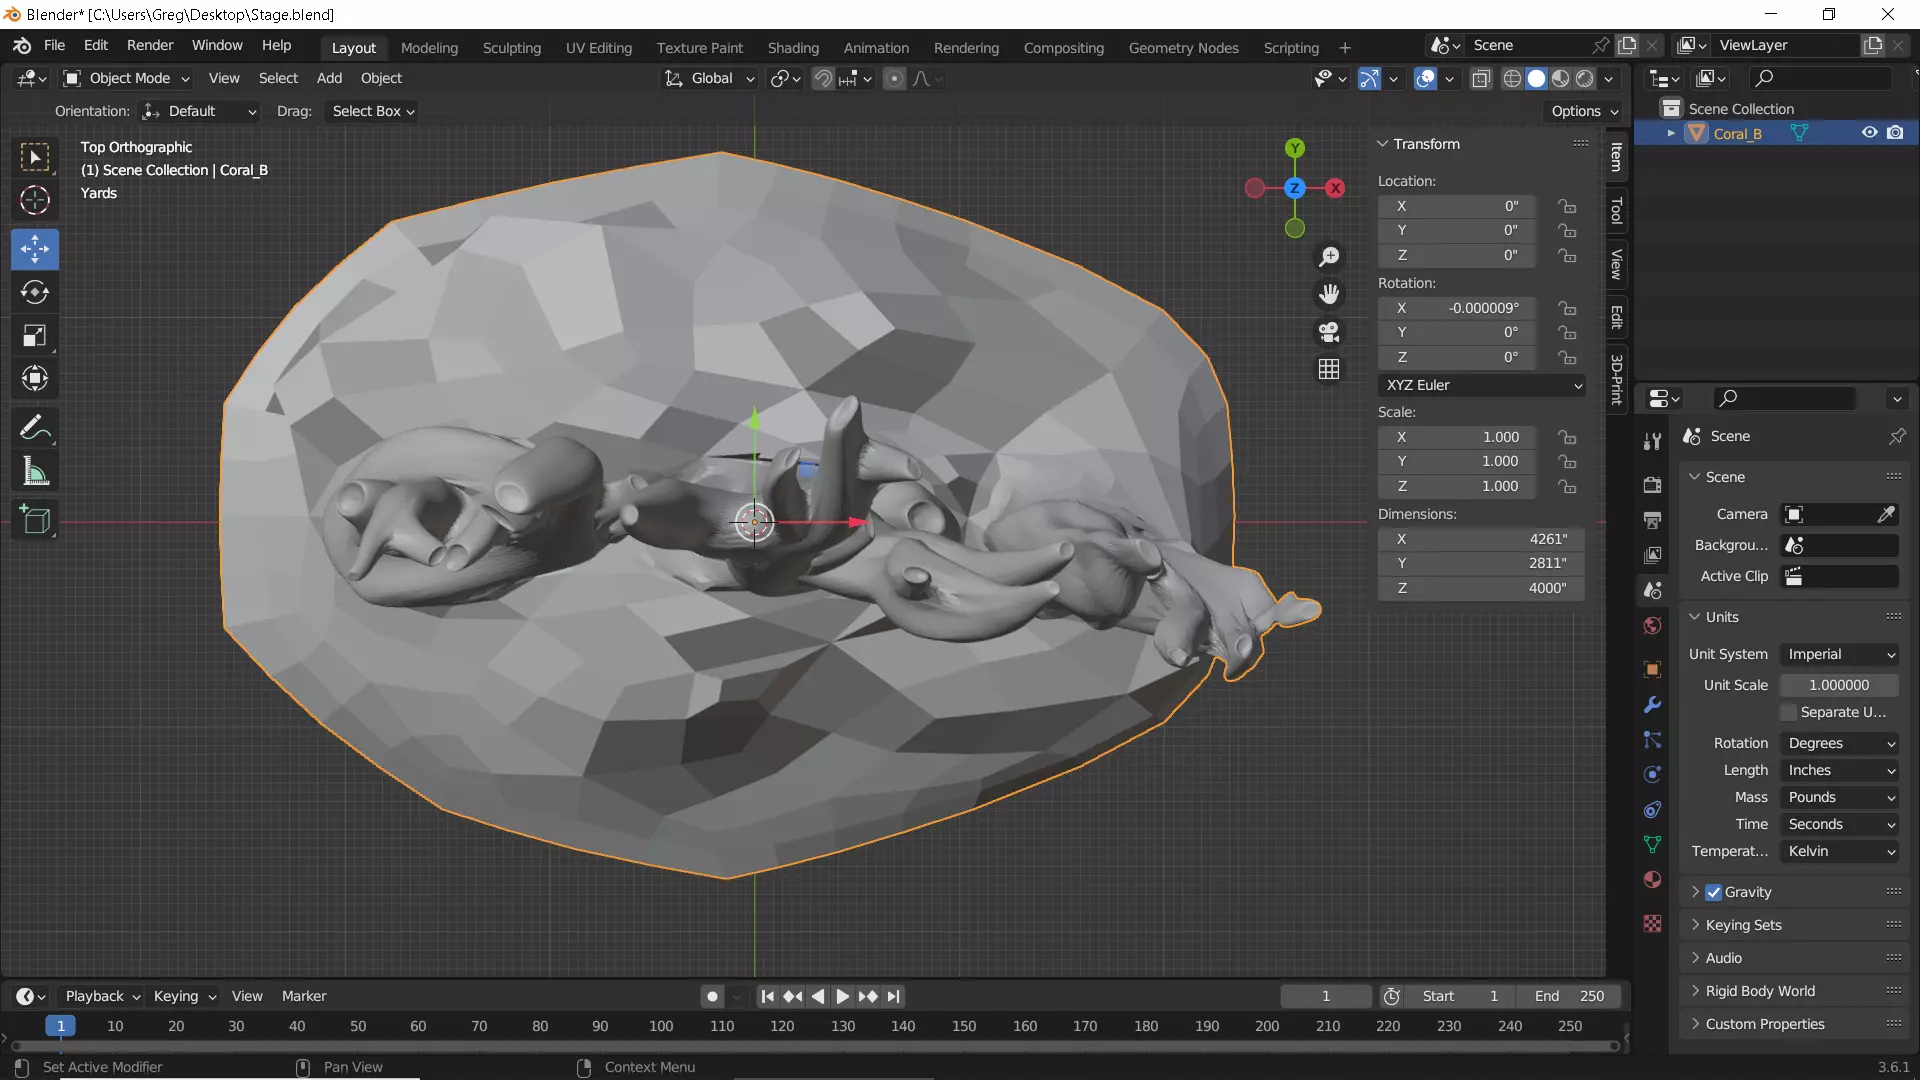Click the 3D cursor tool
1920x1080 pixels.
click(x=35, y=200)
